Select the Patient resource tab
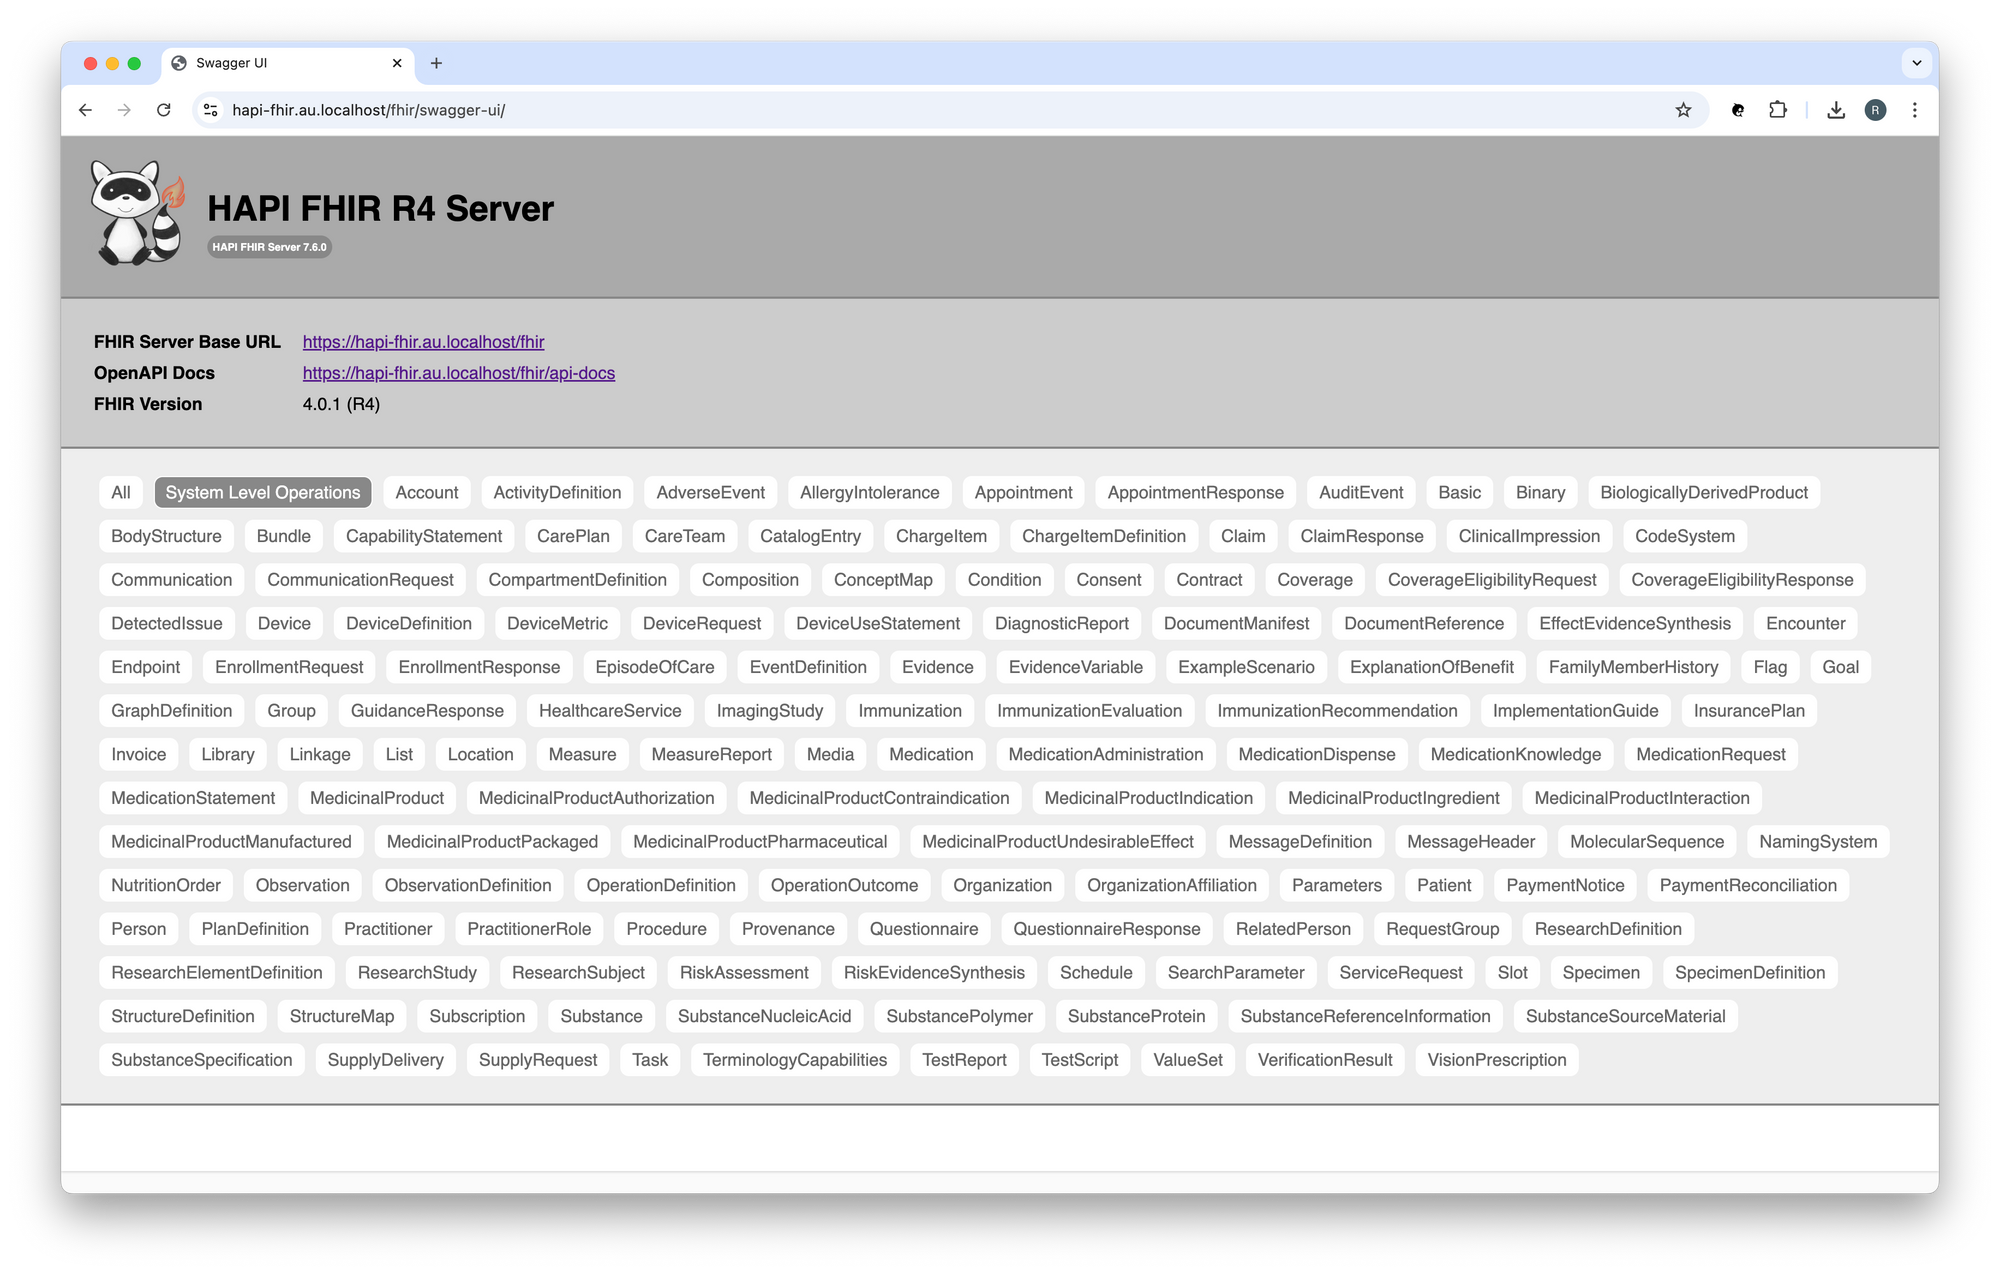Screen dimensions: 2000x1274 click(x=1444, y=886)
